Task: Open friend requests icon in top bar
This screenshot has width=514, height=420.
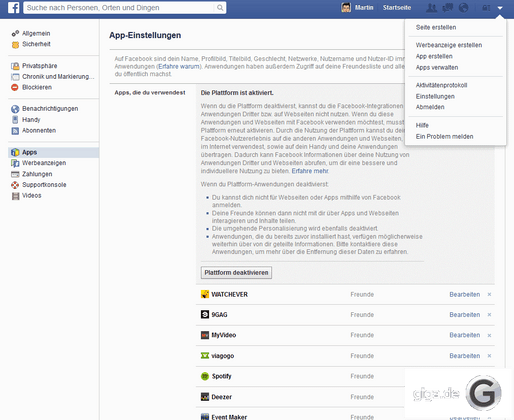Action: click(x=431, y=7)
